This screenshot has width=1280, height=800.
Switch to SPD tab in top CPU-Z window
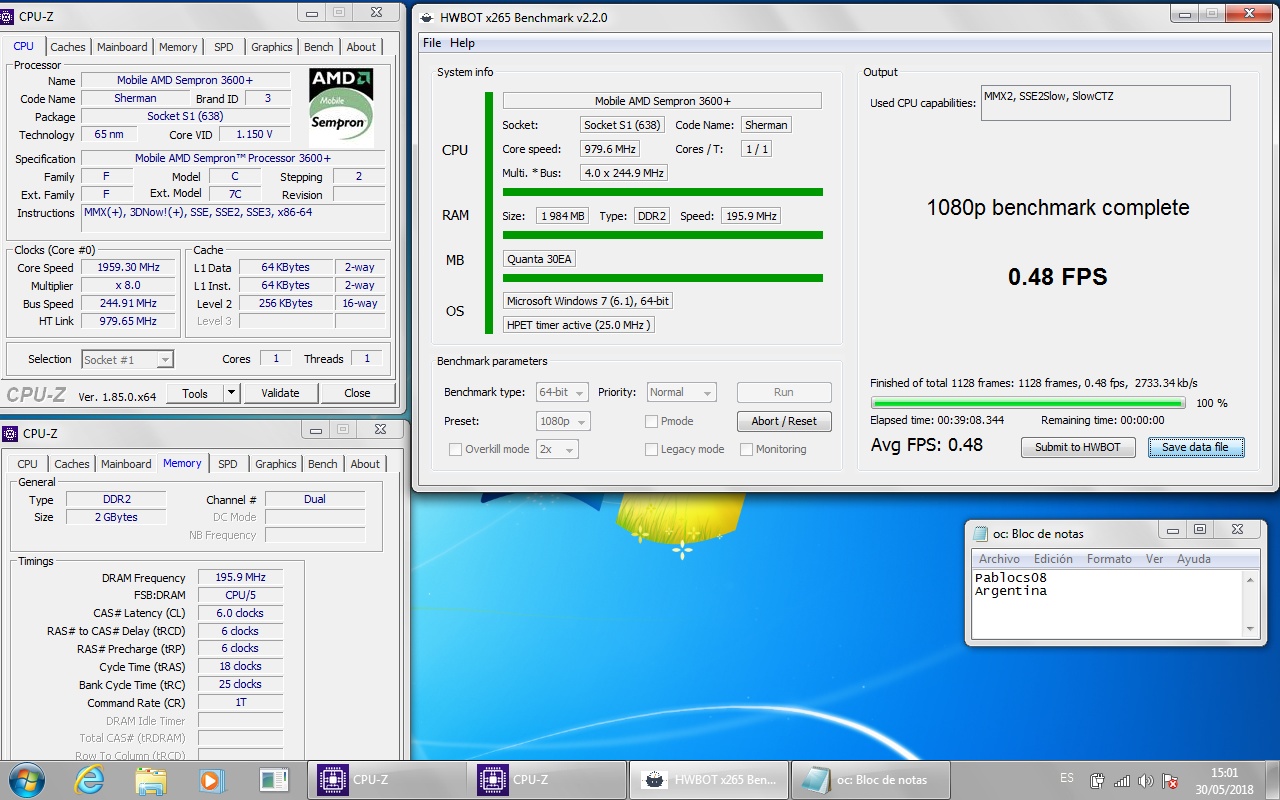224,47
